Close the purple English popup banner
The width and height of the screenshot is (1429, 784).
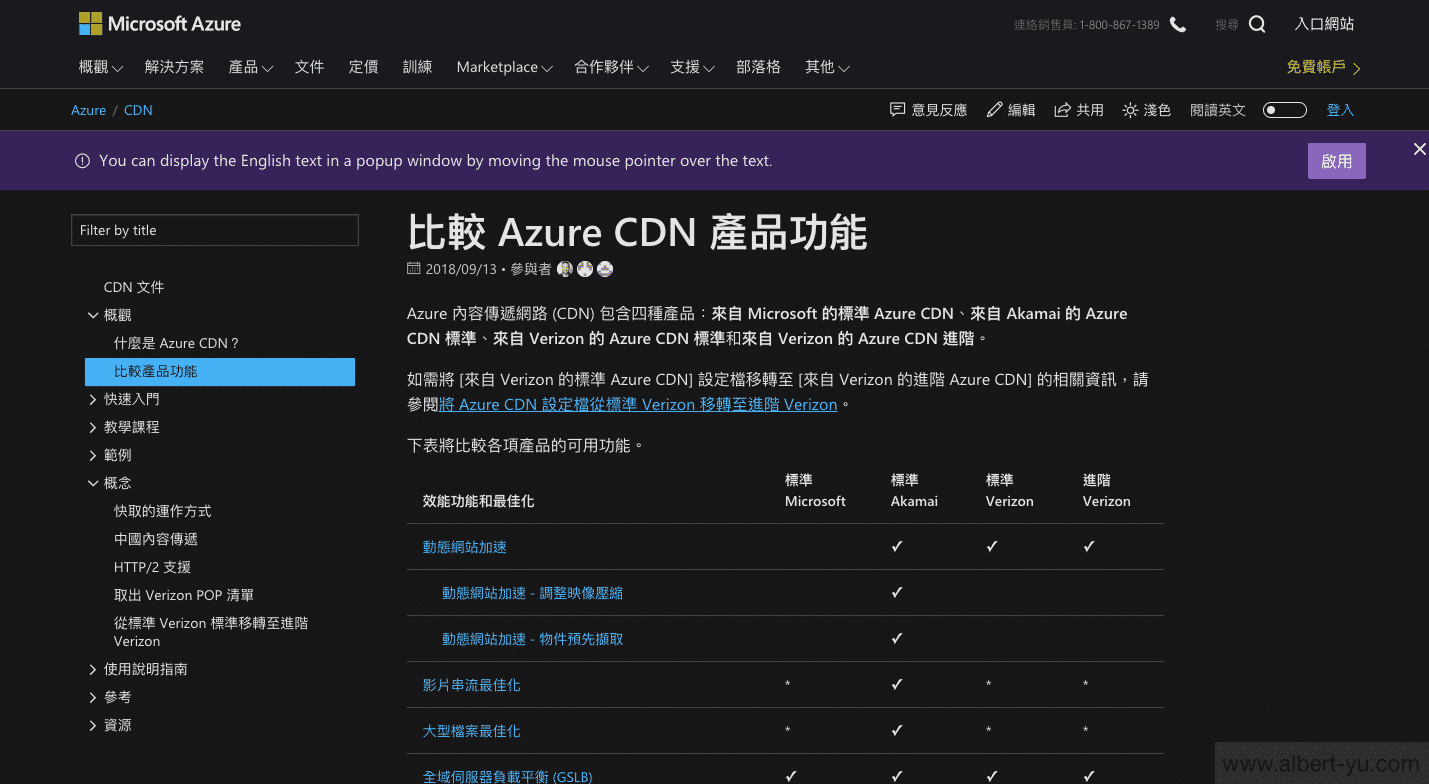(x=1419, y=149)
